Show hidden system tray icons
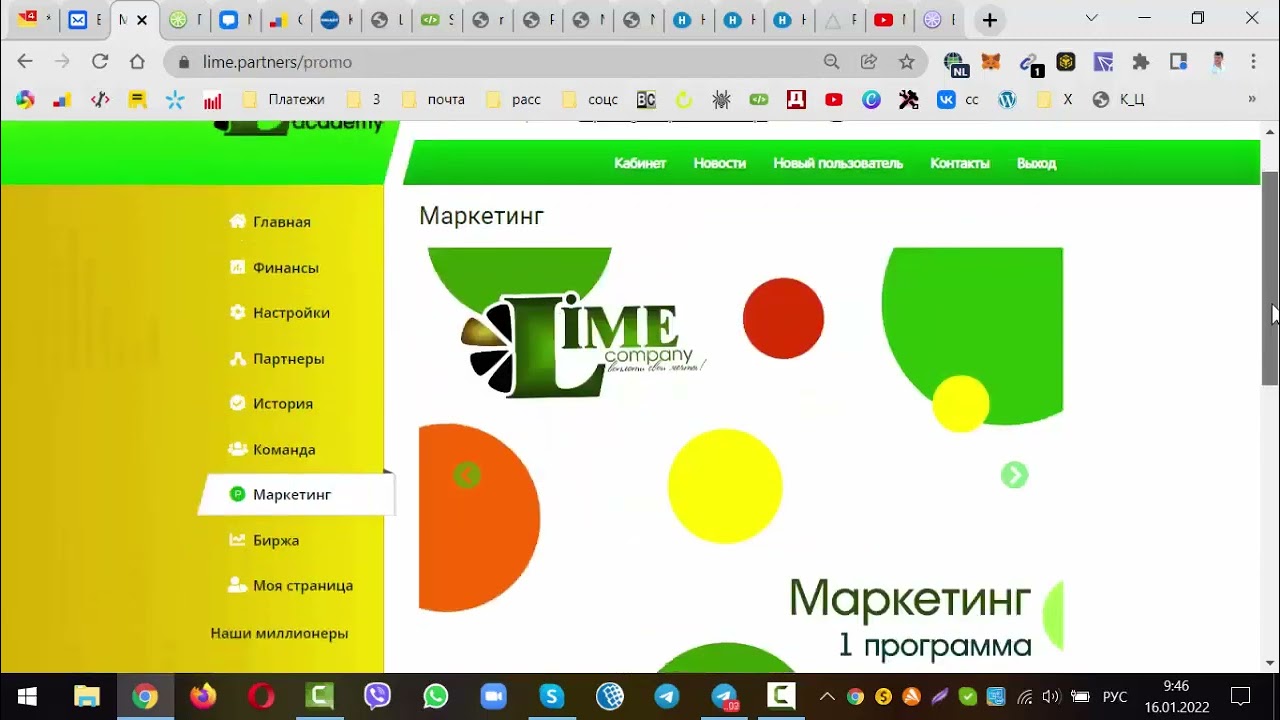This screenshot has height=720, width=1280. tap(827, 697)
